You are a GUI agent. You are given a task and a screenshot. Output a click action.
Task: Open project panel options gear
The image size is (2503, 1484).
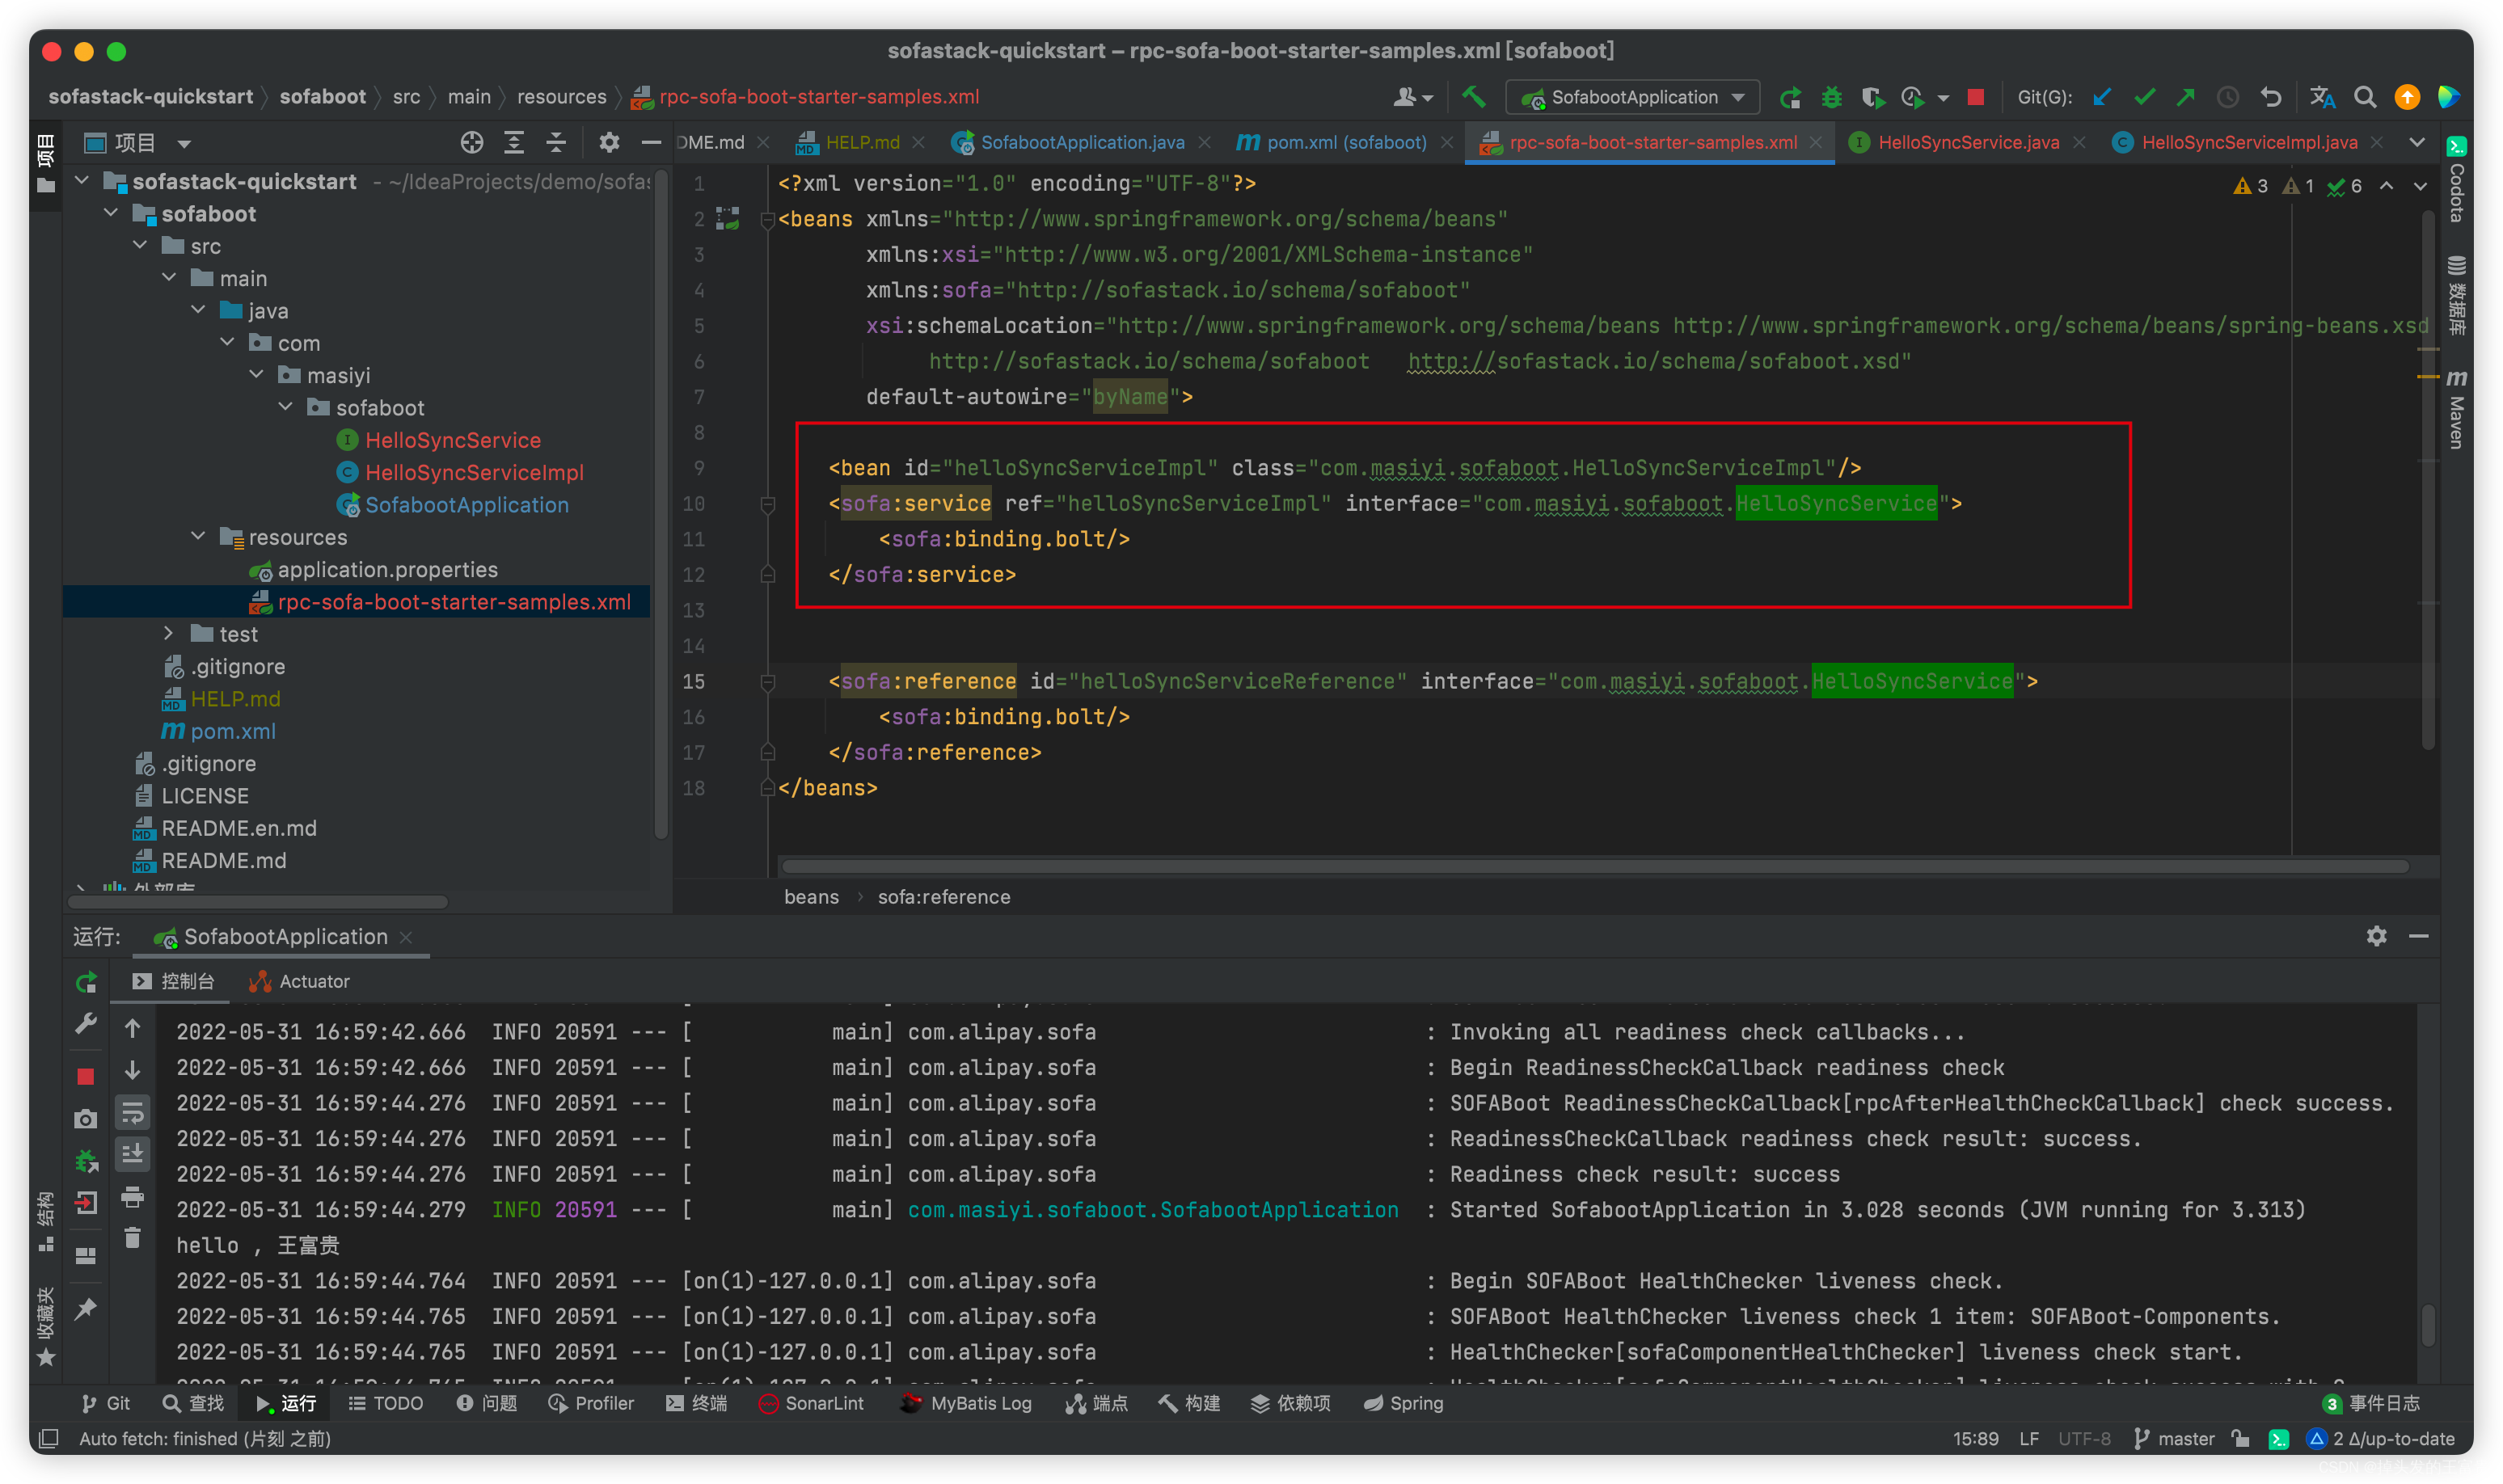(608, 142)
